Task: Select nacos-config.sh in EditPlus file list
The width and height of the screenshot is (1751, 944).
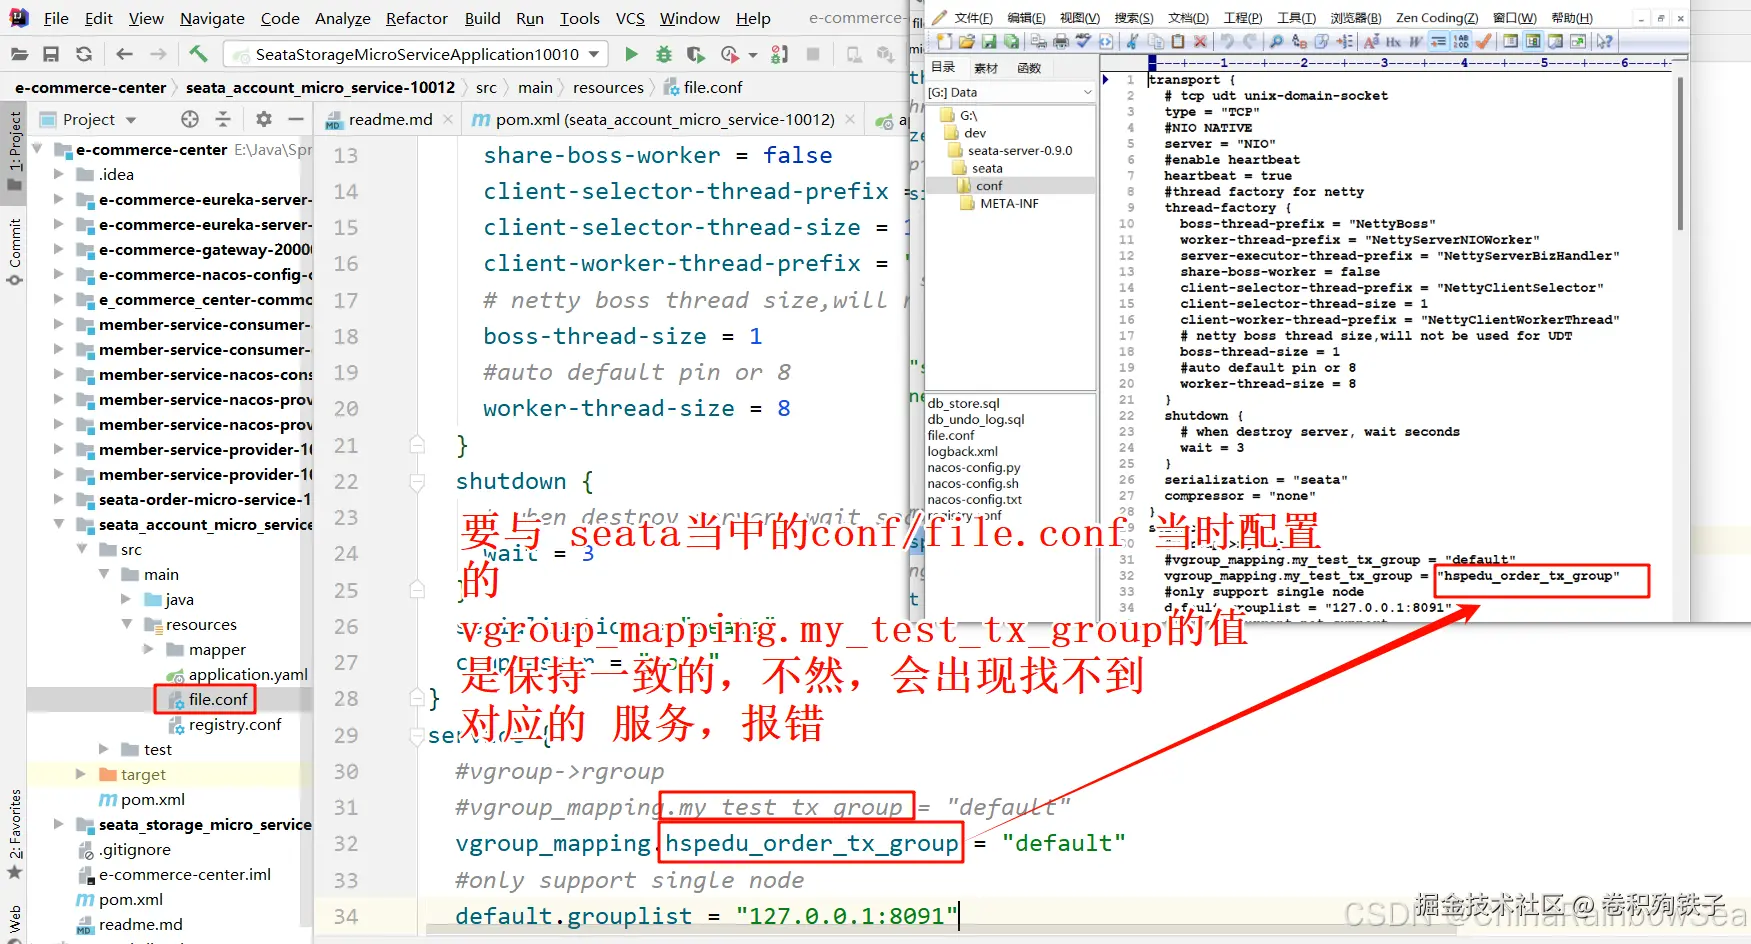Action: pos(973,484)
